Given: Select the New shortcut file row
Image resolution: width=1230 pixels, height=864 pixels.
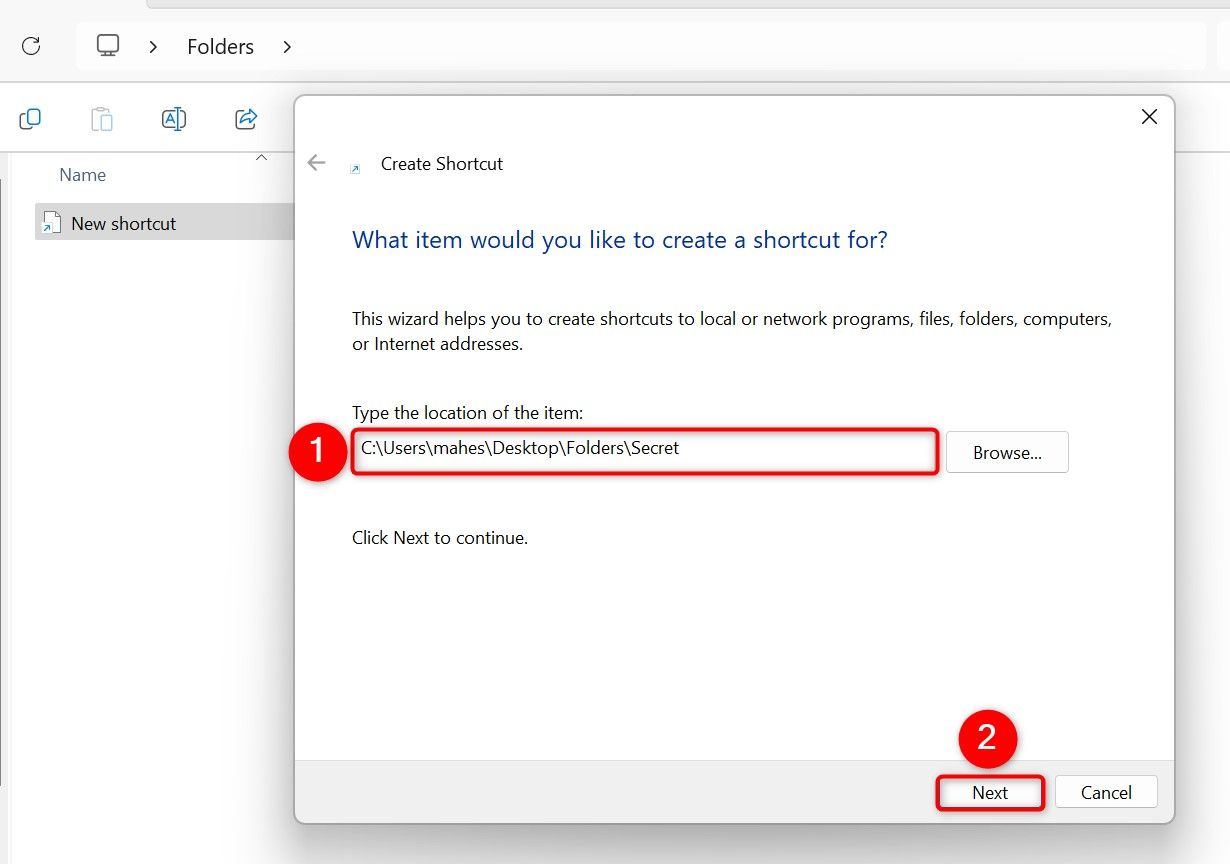Looking at the screenshot, I should coord(165,222).
